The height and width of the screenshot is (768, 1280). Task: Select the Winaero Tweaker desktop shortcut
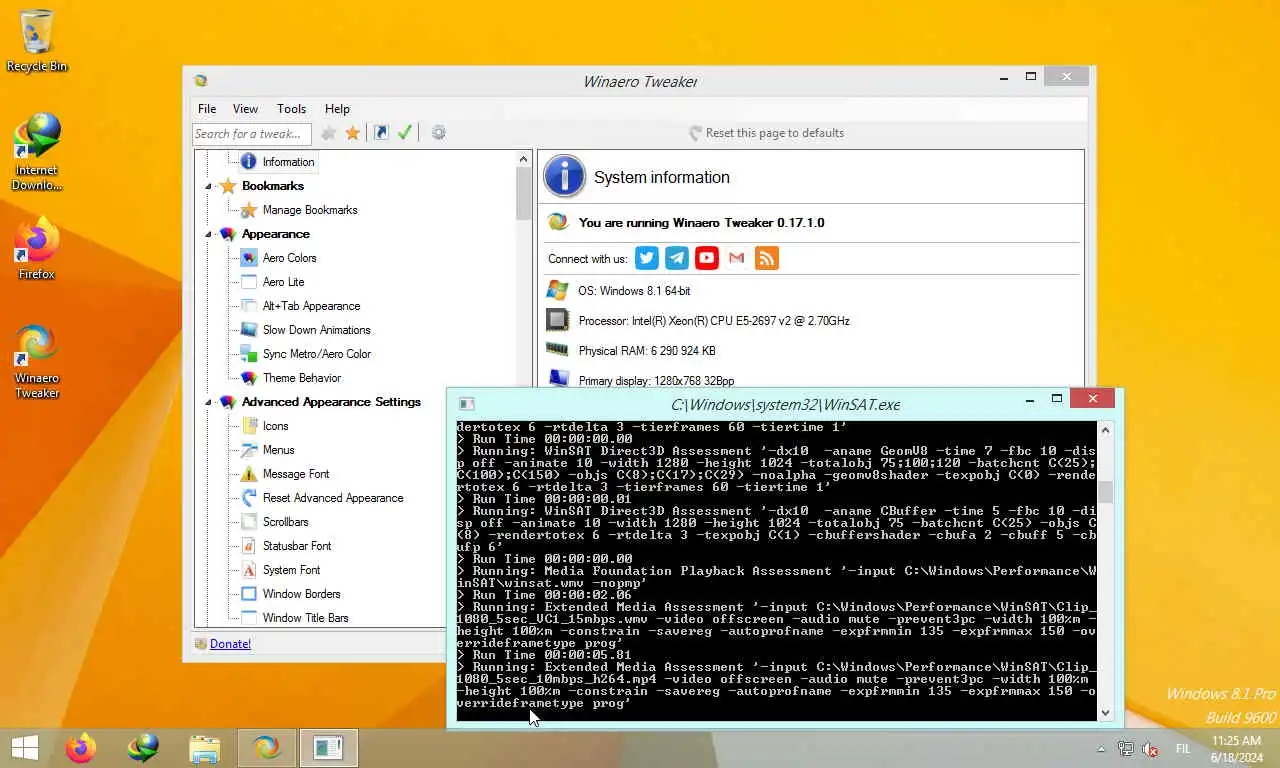click(x=37, y=362)
